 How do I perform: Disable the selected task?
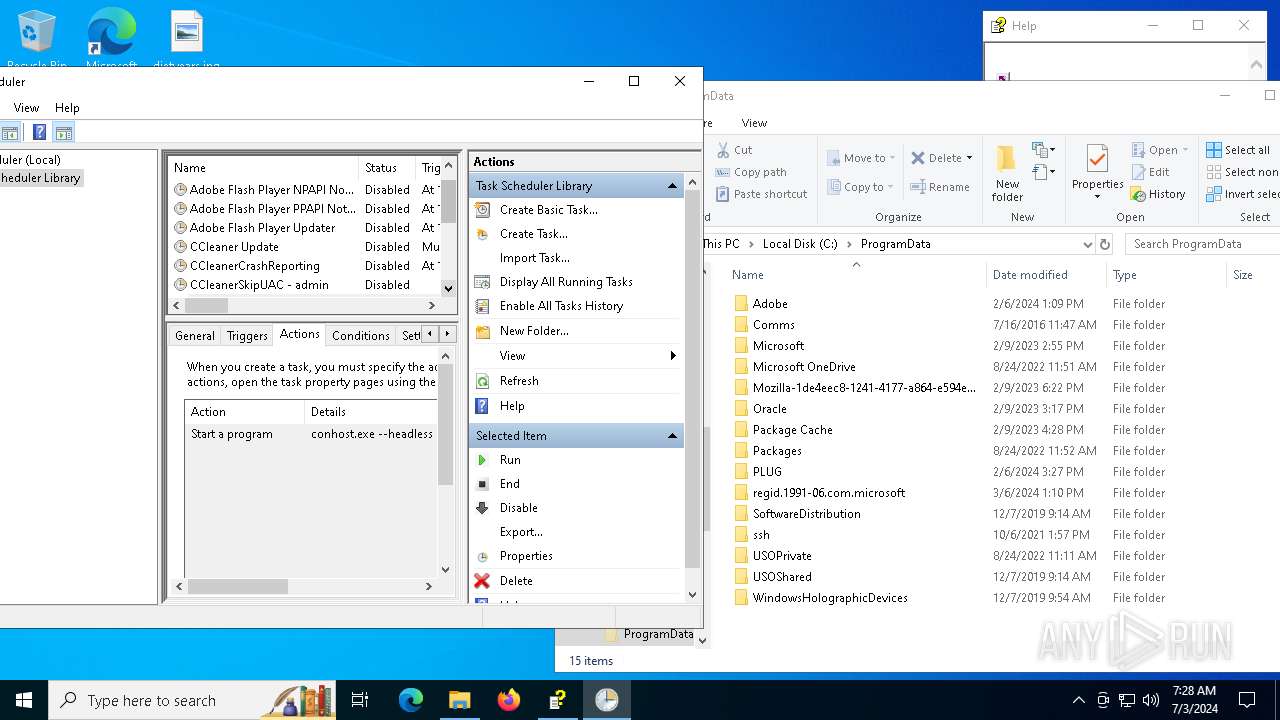(x=519, y=508)
